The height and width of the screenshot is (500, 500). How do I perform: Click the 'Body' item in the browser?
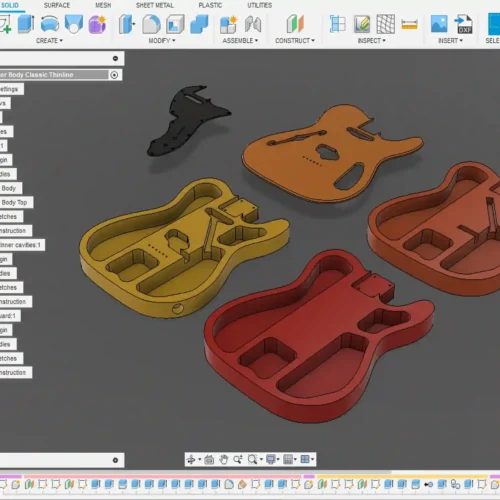tap(11, 188)
